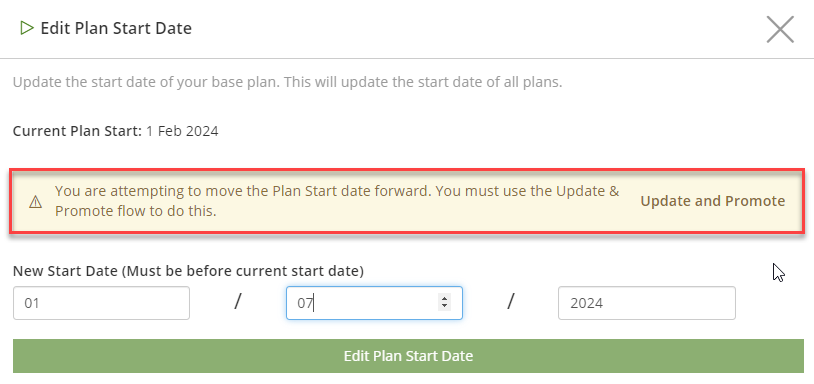Image resolution: width=814 pixels, height=384 pixels.
Task: Click the divider line under the dialog header
Action: point(407,58)
